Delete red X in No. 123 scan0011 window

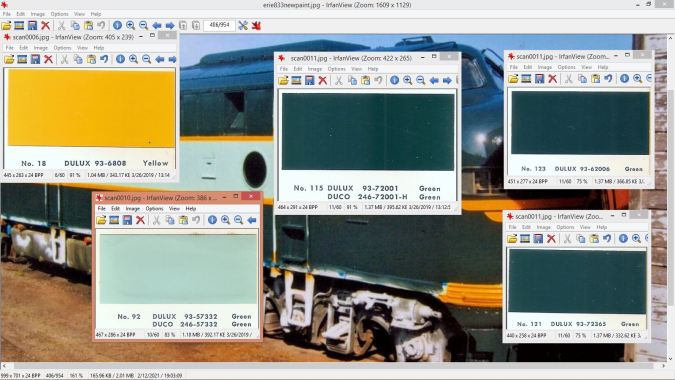coord(553,79)
